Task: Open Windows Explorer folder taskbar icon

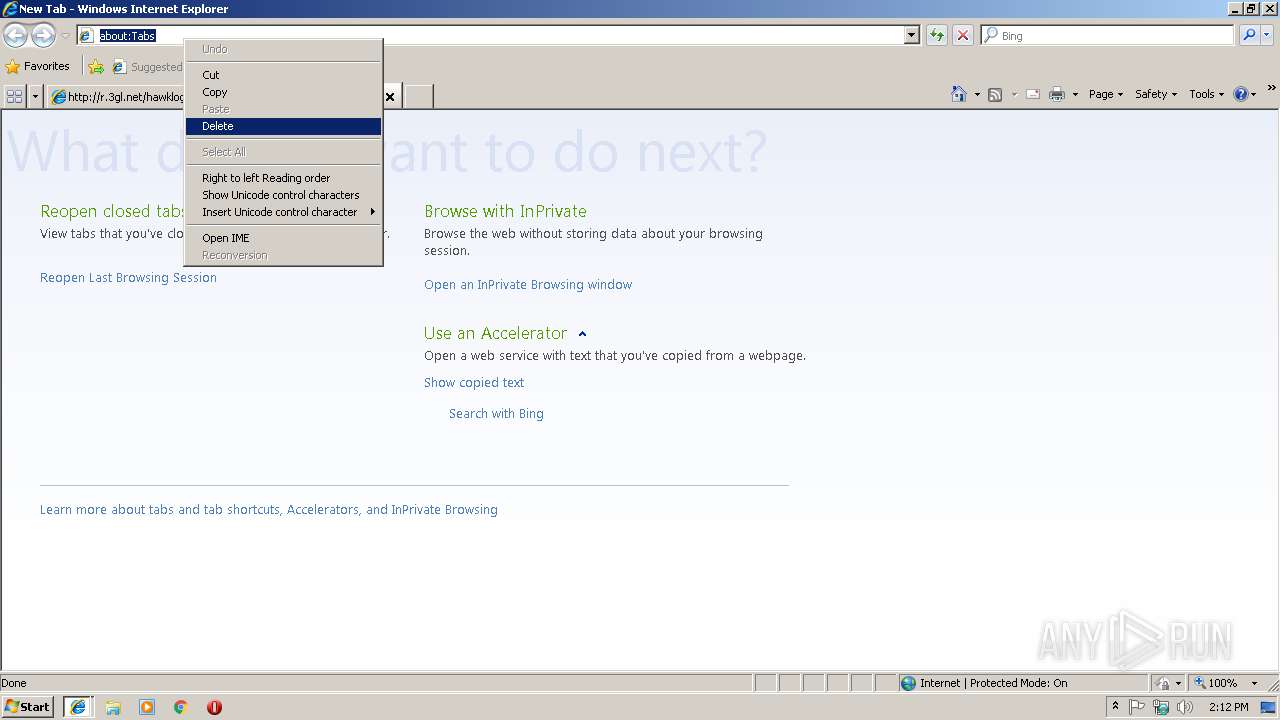Action: pos(113,707)
